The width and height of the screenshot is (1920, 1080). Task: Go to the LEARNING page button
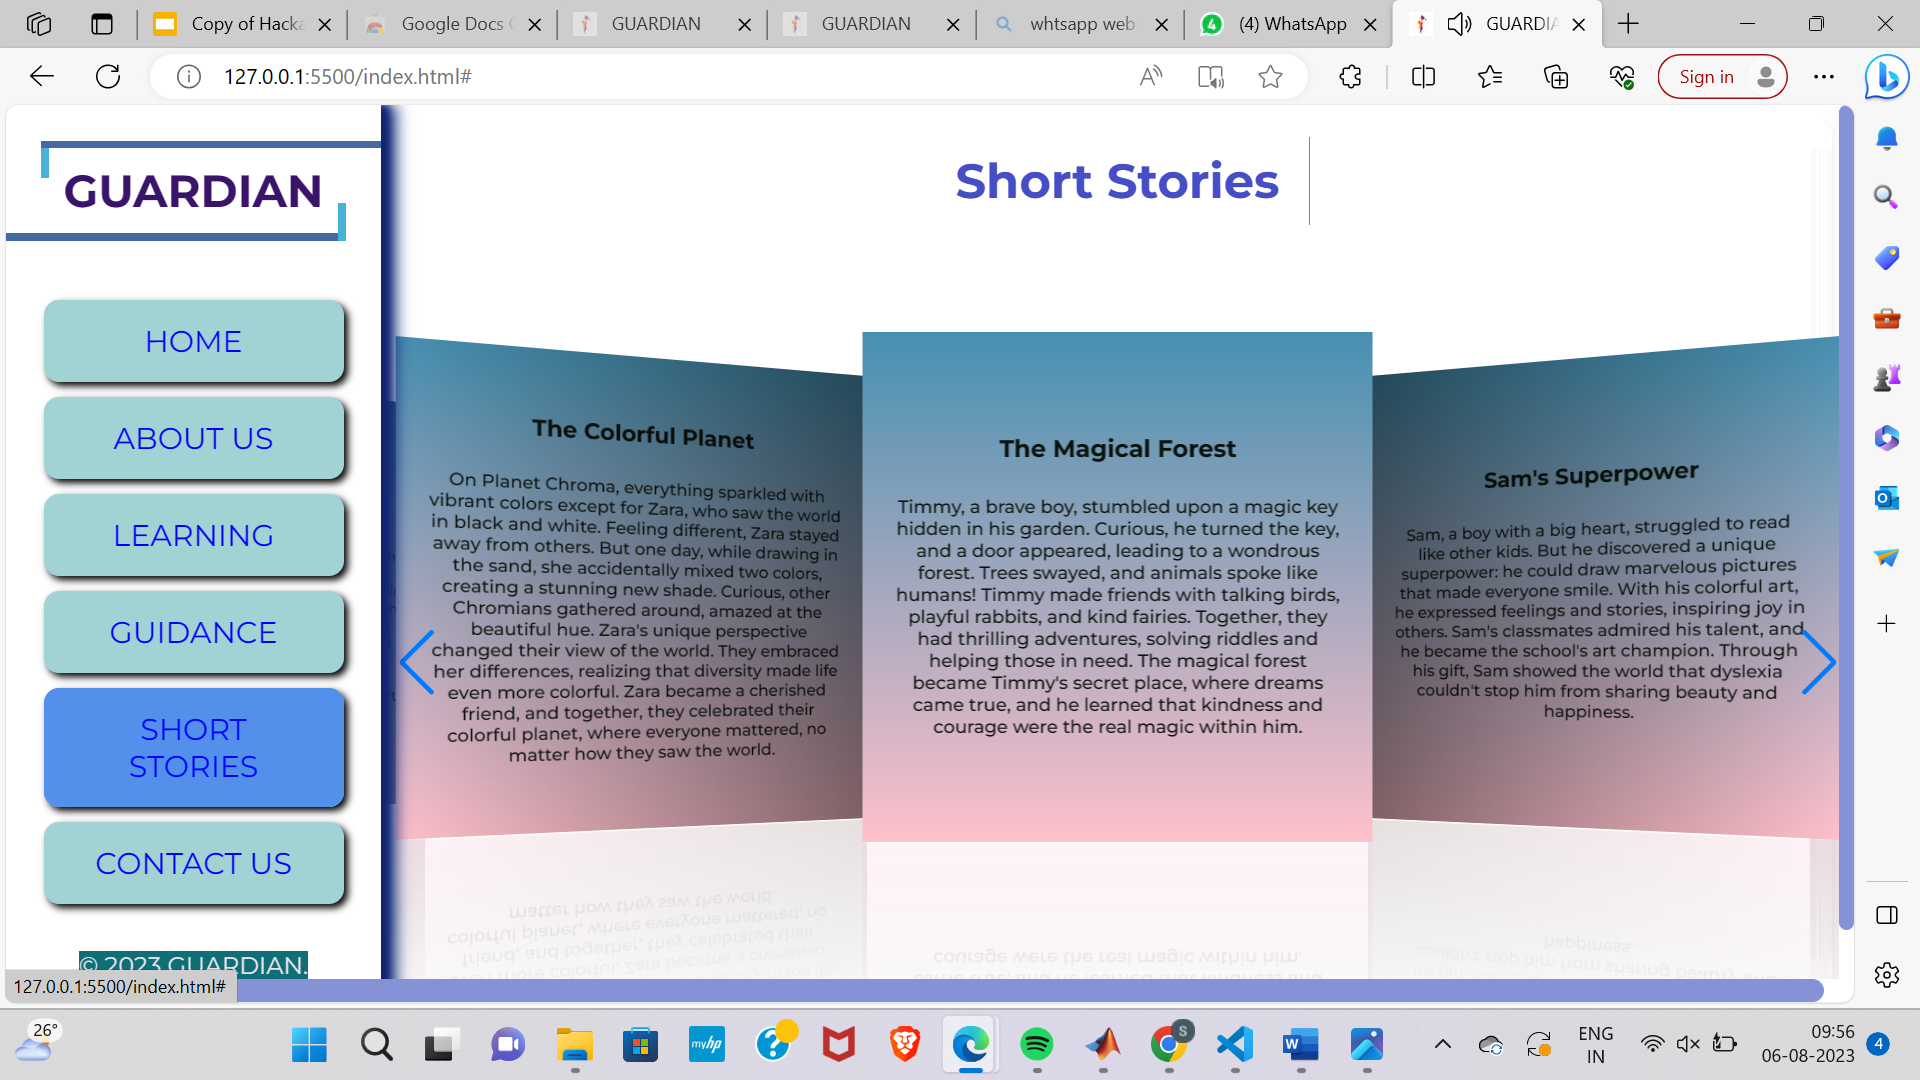(193, 535)
